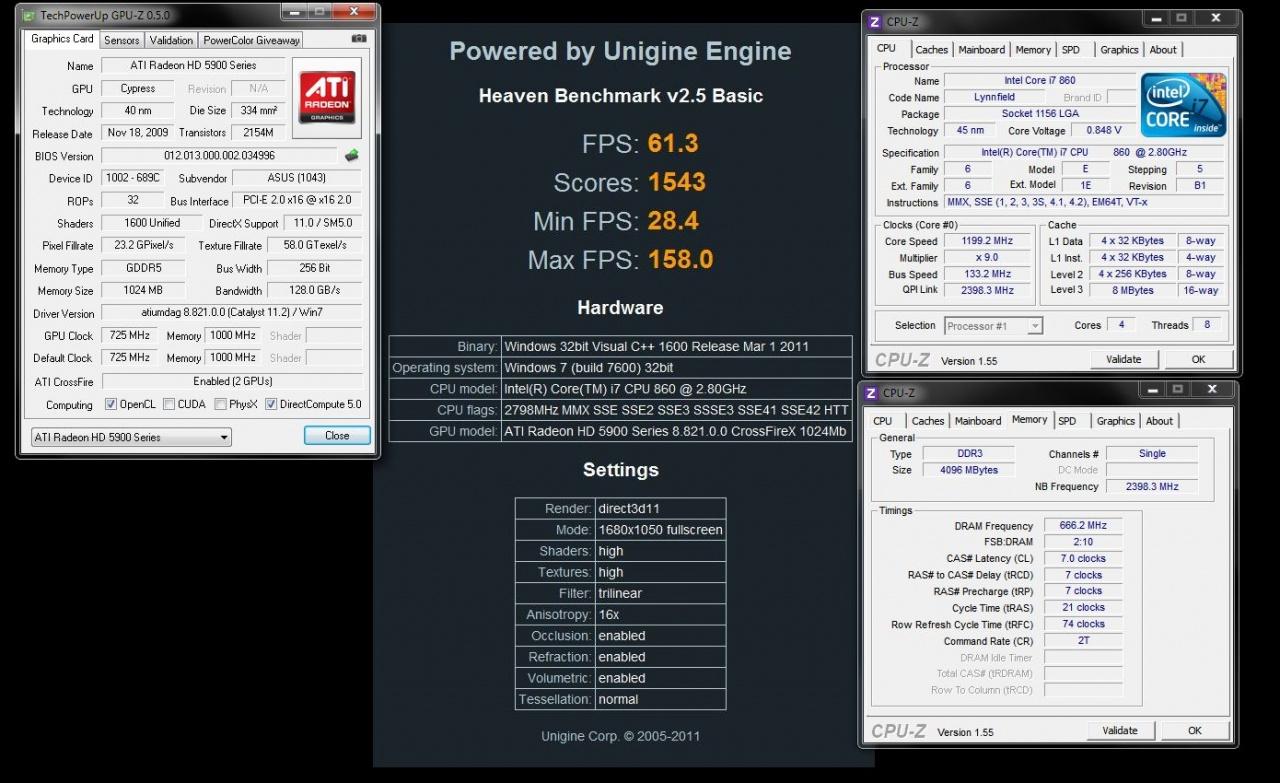Click Validate in the CPU-Z memory timings window
The image size is (1280, 783).
coord(1120,731)
